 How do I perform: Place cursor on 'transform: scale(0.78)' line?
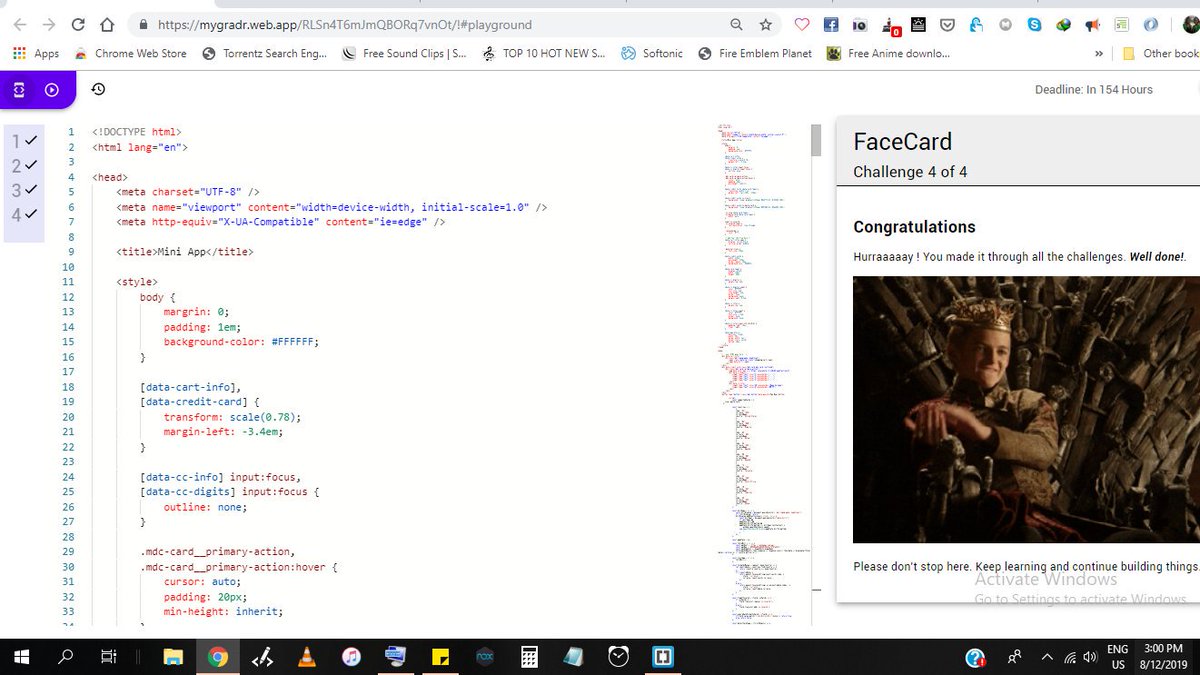tap(232, 417)
